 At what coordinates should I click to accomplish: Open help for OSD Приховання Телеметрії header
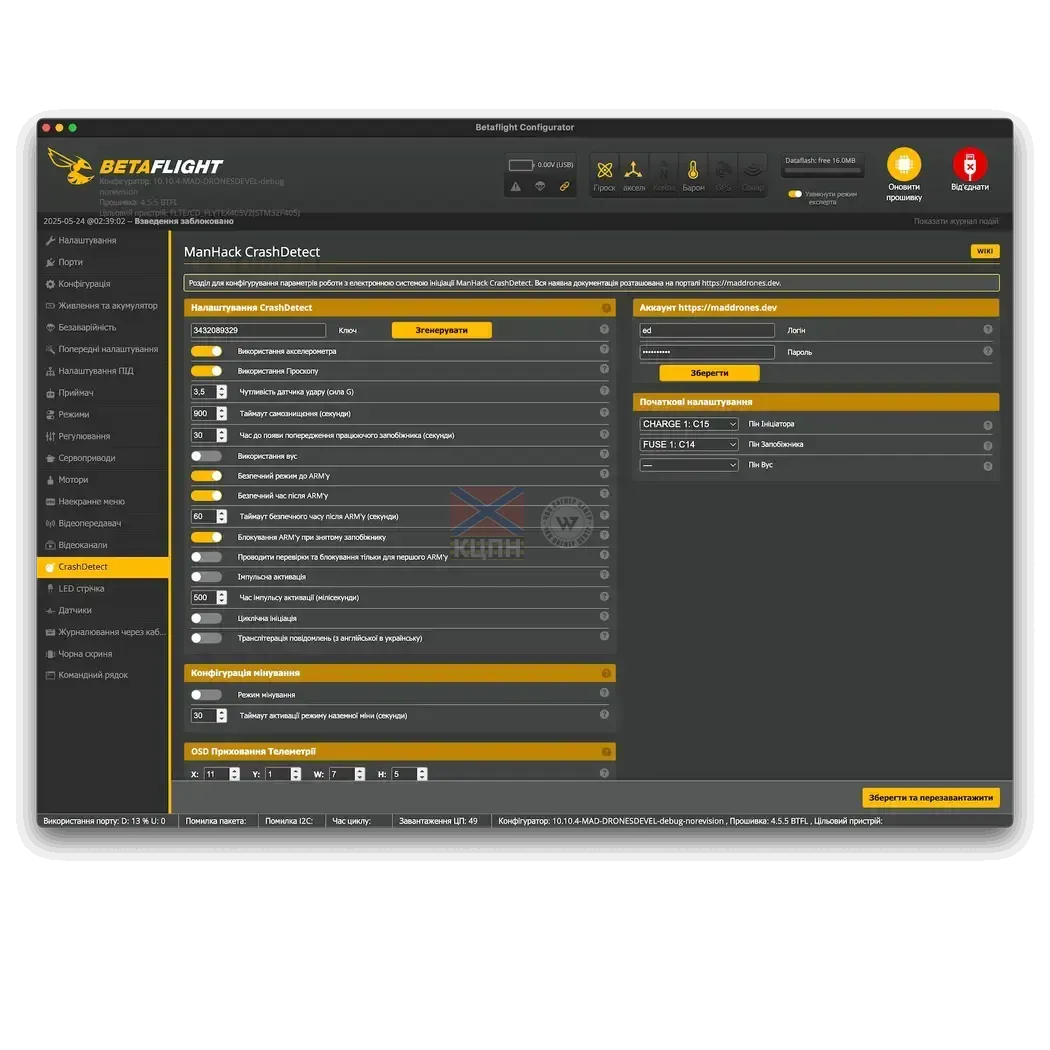tap(606, 752)
